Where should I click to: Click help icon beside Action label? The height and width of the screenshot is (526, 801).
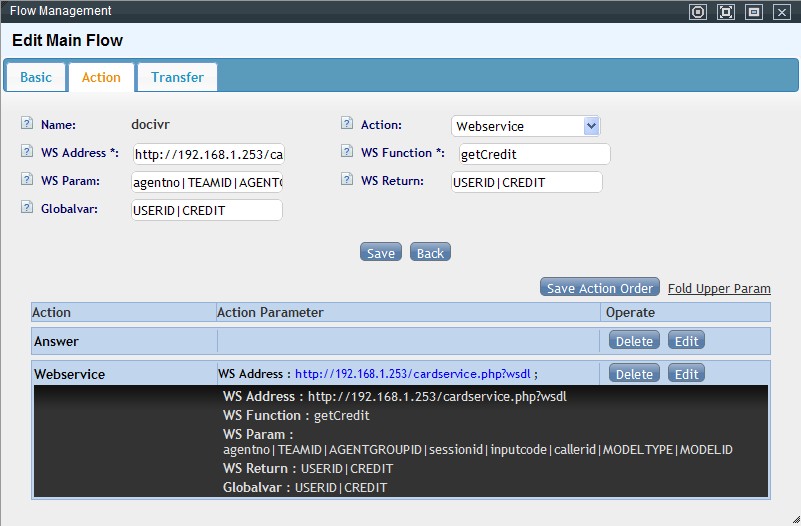click(x=347, y=125)
